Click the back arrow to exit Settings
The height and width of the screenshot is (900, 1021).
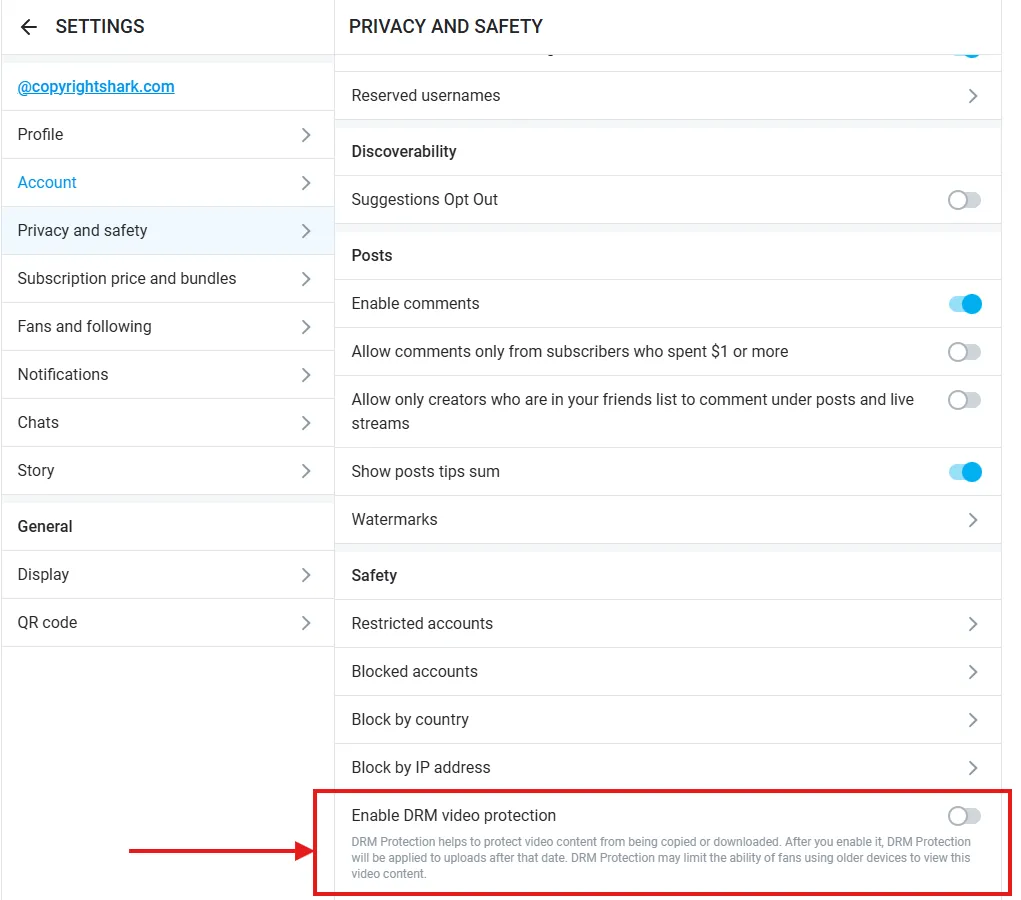pyautogui.click(x=28, y=26)
